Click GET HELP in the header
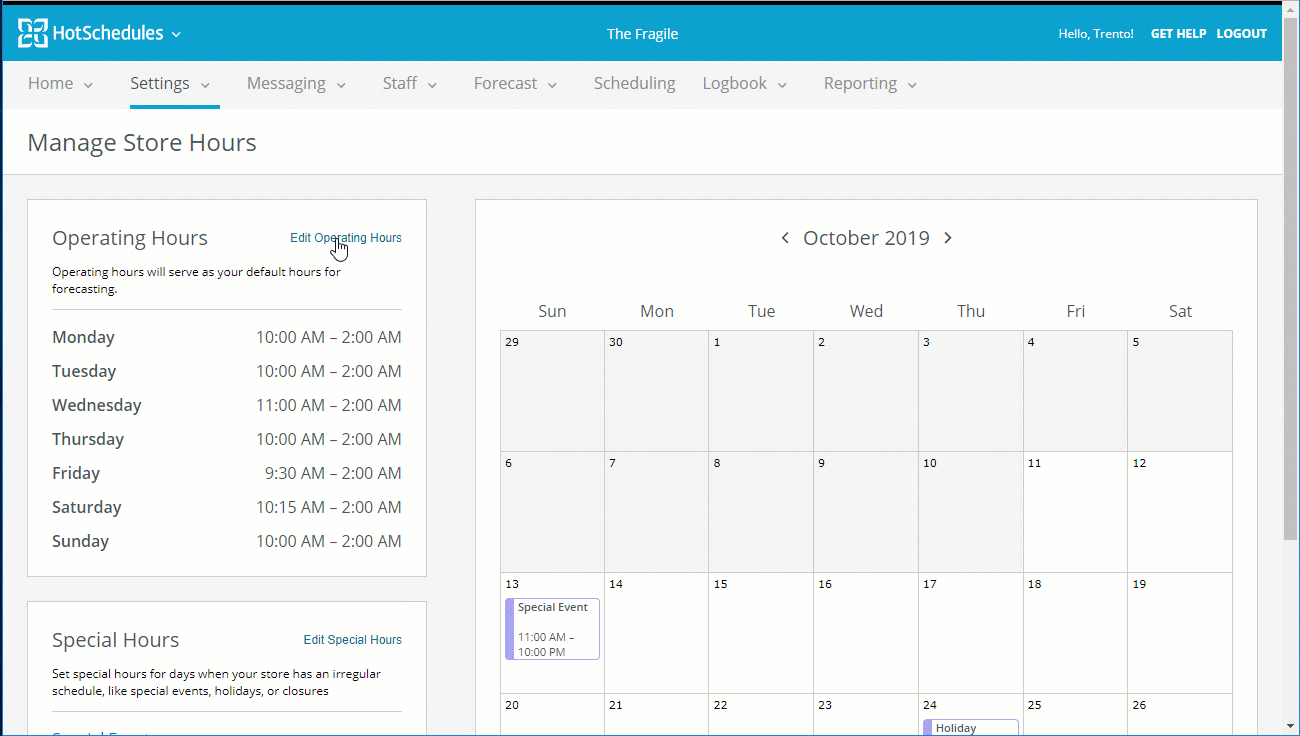 tap(1178, 33)
